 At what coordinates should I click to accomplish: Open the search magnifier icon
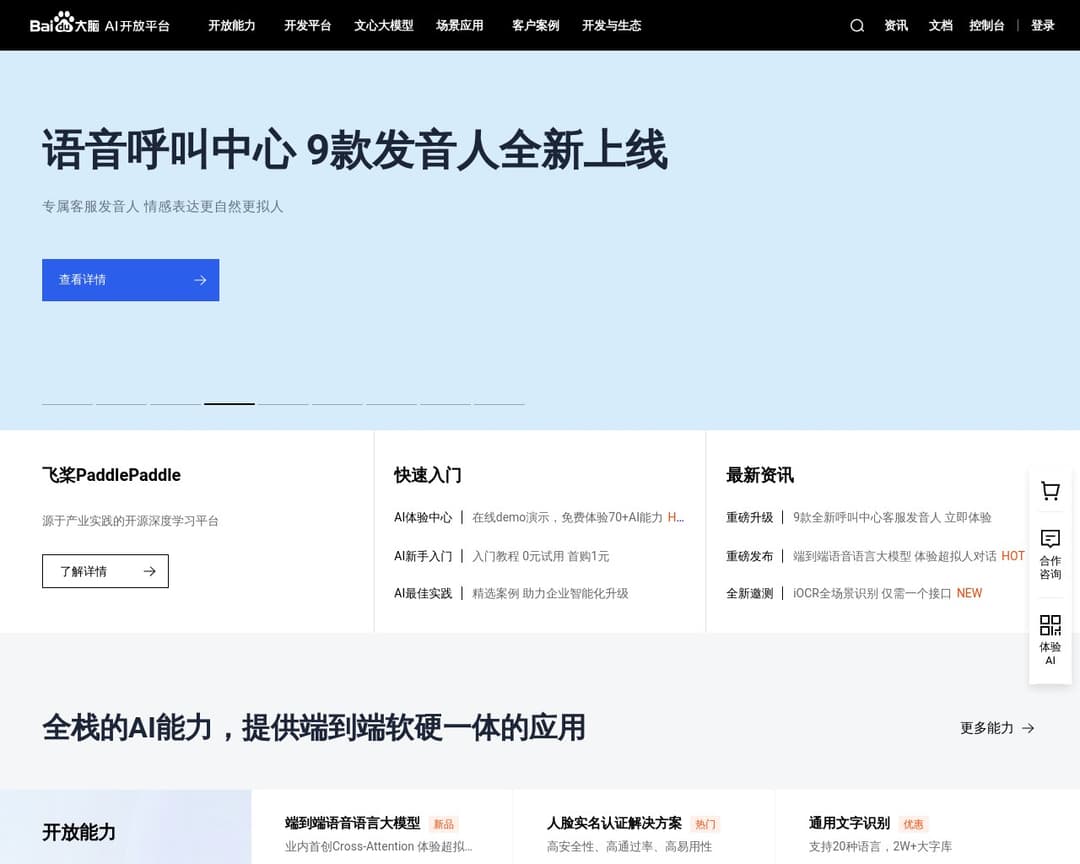pos(857,25)
